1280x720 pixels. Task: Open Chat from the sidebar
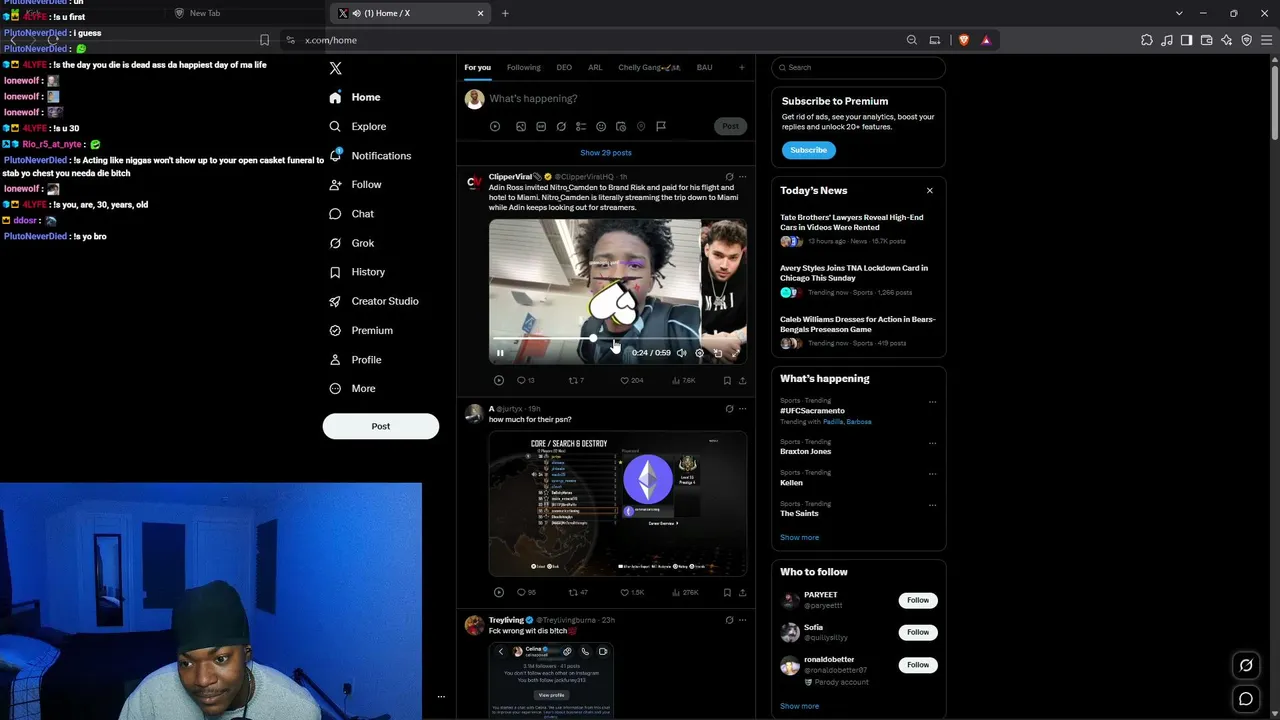pyautogui.click(x=351, y=214)
